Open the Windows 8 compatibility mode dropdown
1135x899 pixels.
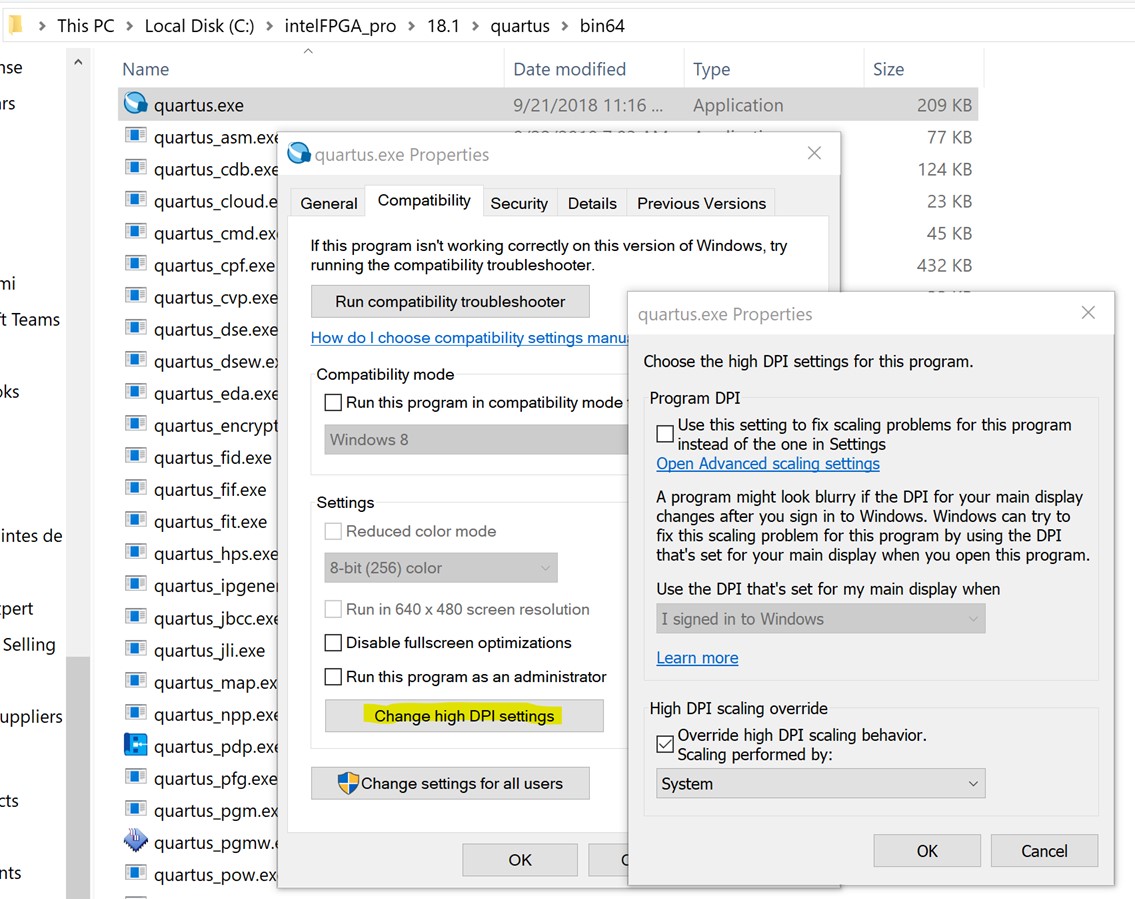[476, 439]
